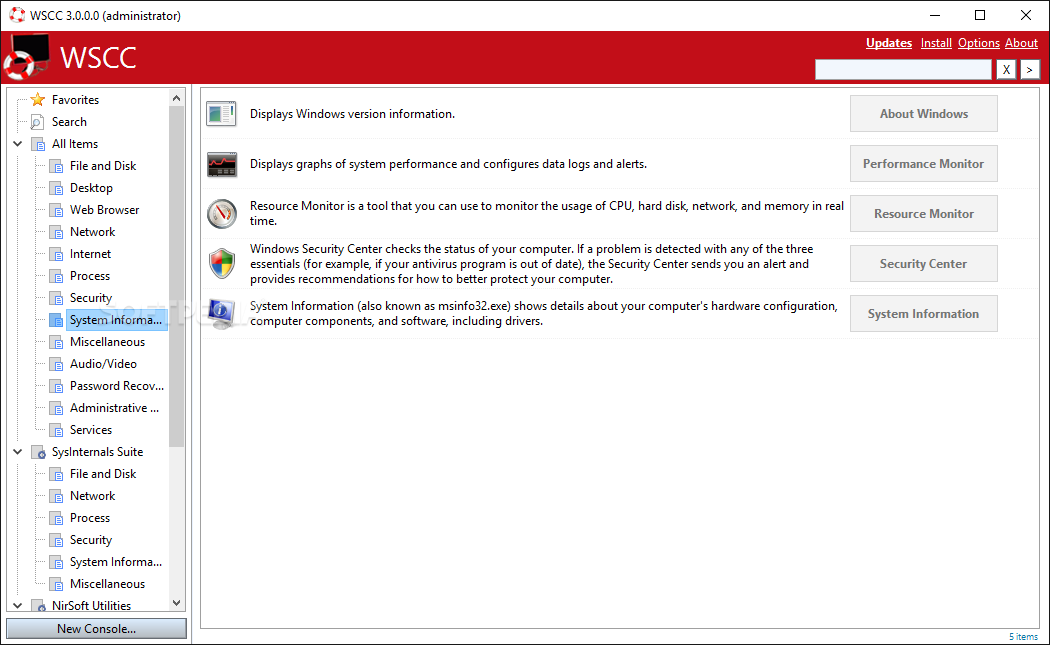
Task: Click the Web Browser category page icon
Action: pyautogui.click(x=57, y=210)
